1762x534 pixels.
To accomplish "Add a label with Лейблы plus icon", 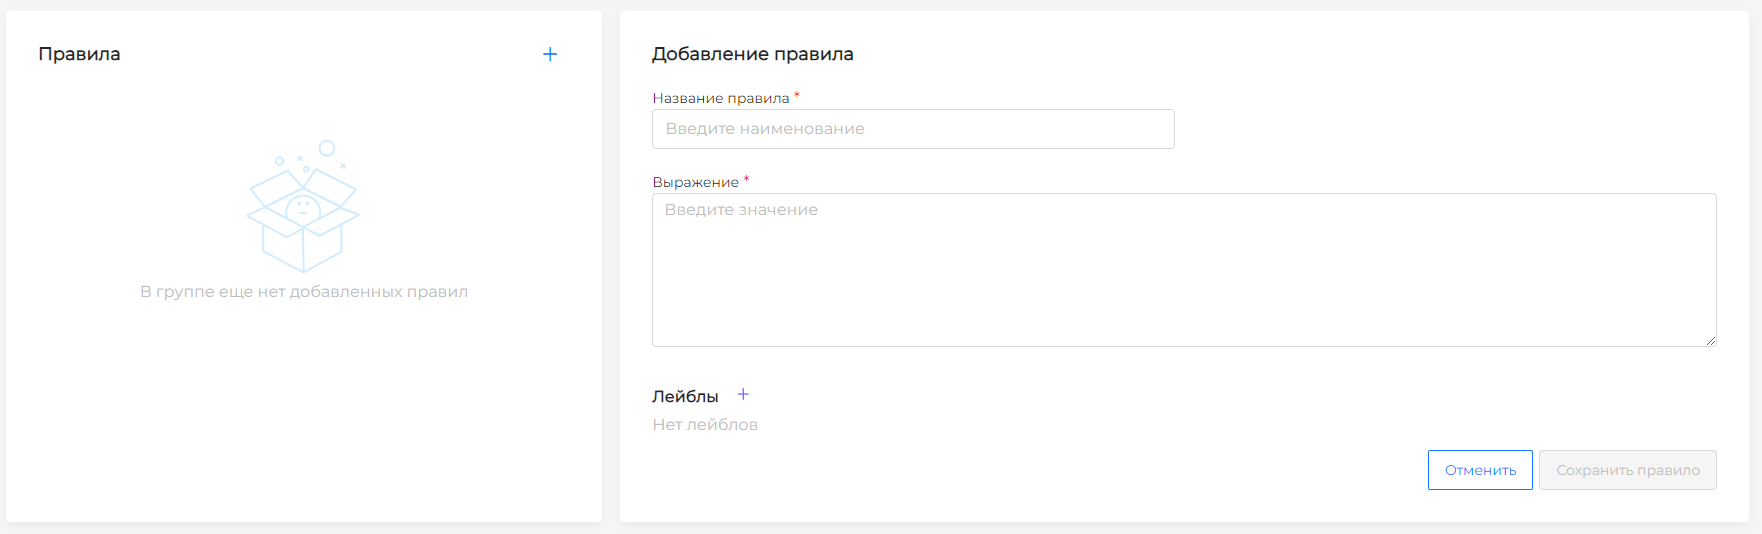I will (x=743, y=395).
